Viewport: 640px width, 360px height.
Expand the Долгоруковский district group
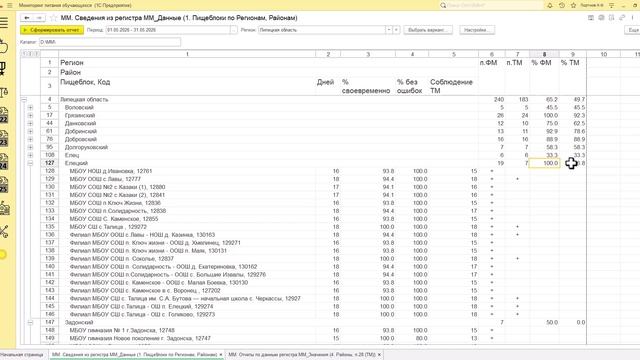(x=30, y=147)
